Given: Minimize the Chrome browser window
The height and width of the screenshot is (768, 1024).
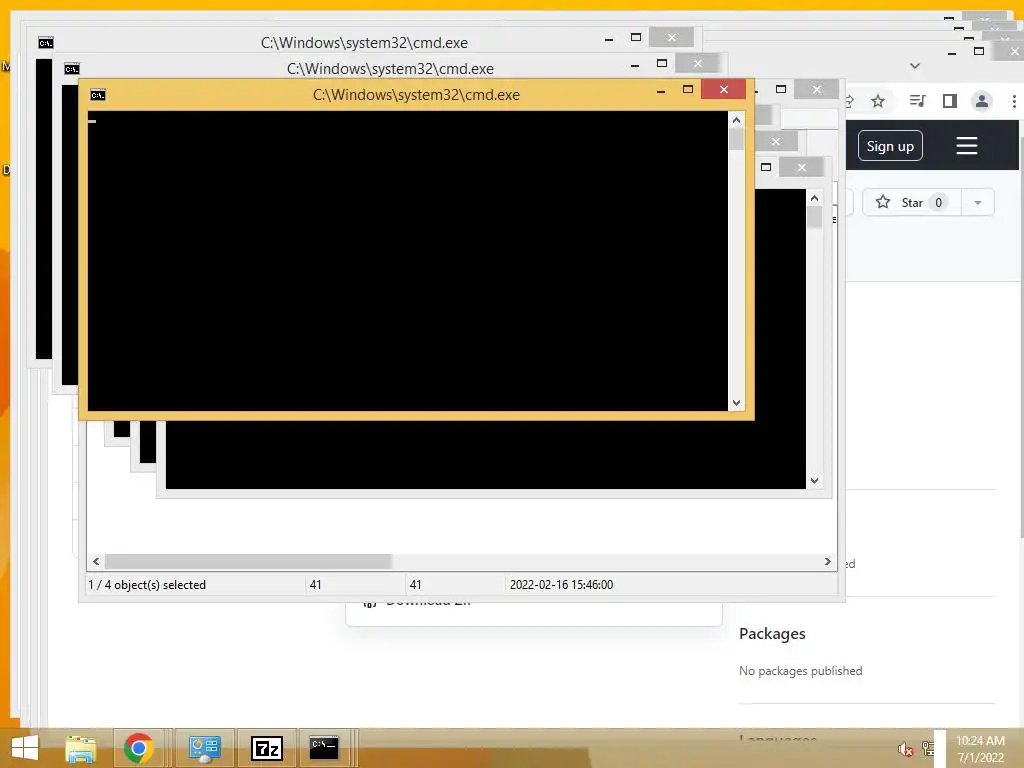Looking at the screenshot, I should [952, 52].
